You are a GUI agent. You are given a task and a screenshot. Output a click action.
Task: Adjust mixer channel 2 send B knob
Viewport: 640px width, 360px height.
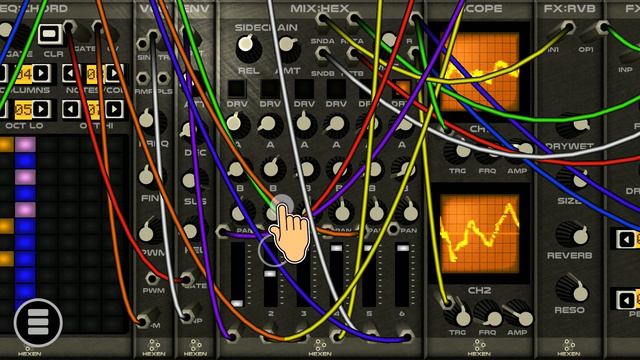pyautogui.click(x=271, y=170)
